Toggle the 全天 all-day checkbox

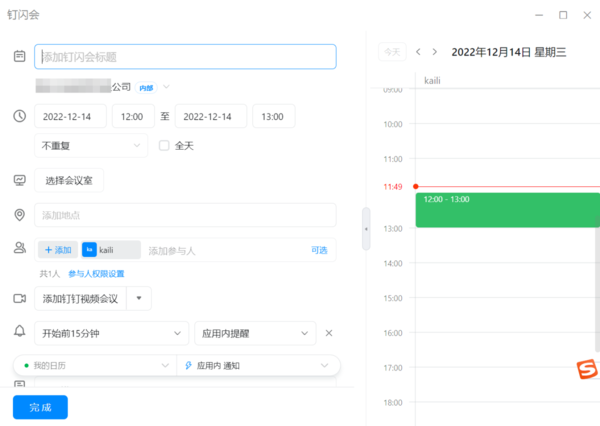165,146
